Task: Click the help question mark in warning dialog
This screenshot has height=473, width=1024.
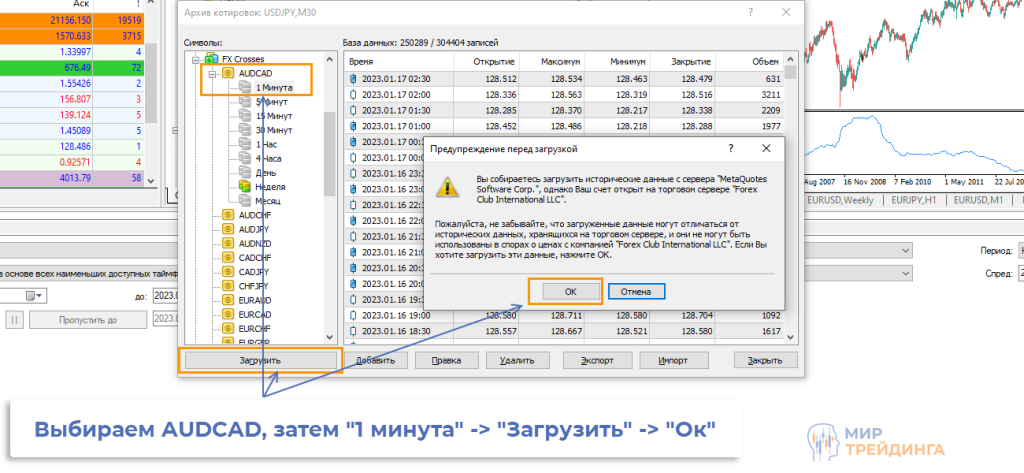Action: click(731, 148)
